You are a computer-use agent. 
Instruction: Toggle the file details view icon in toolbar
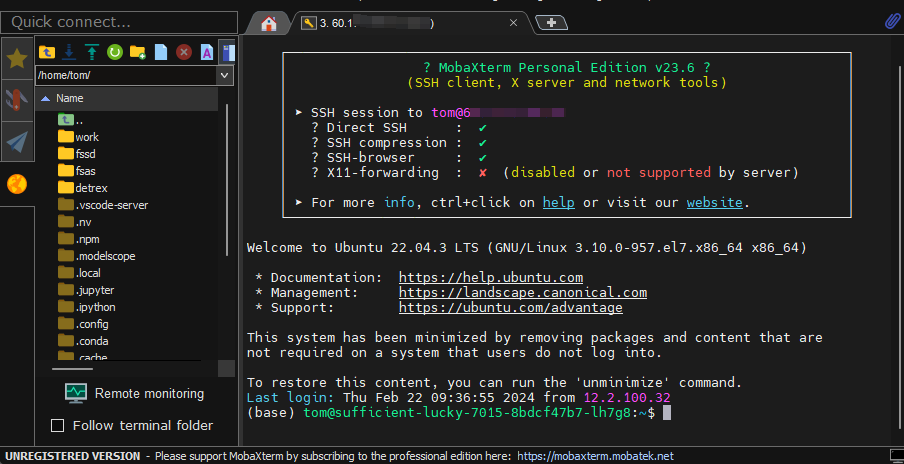point(228,52)
